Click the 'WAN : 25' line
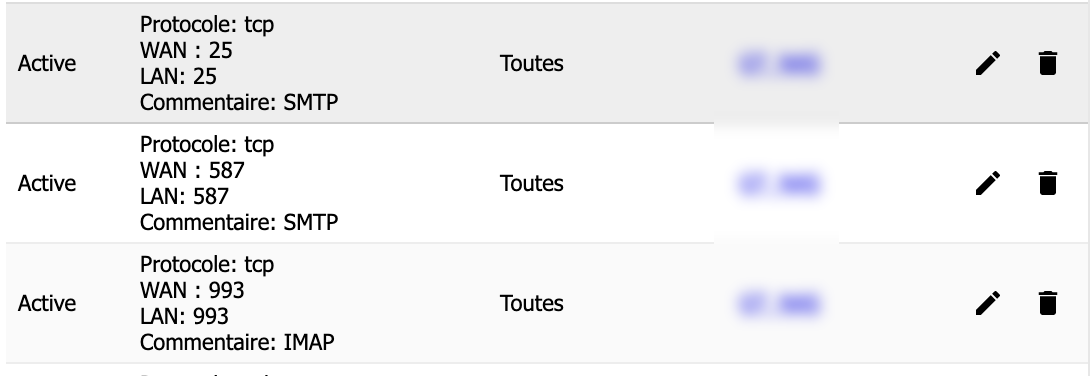 point(186,50)
